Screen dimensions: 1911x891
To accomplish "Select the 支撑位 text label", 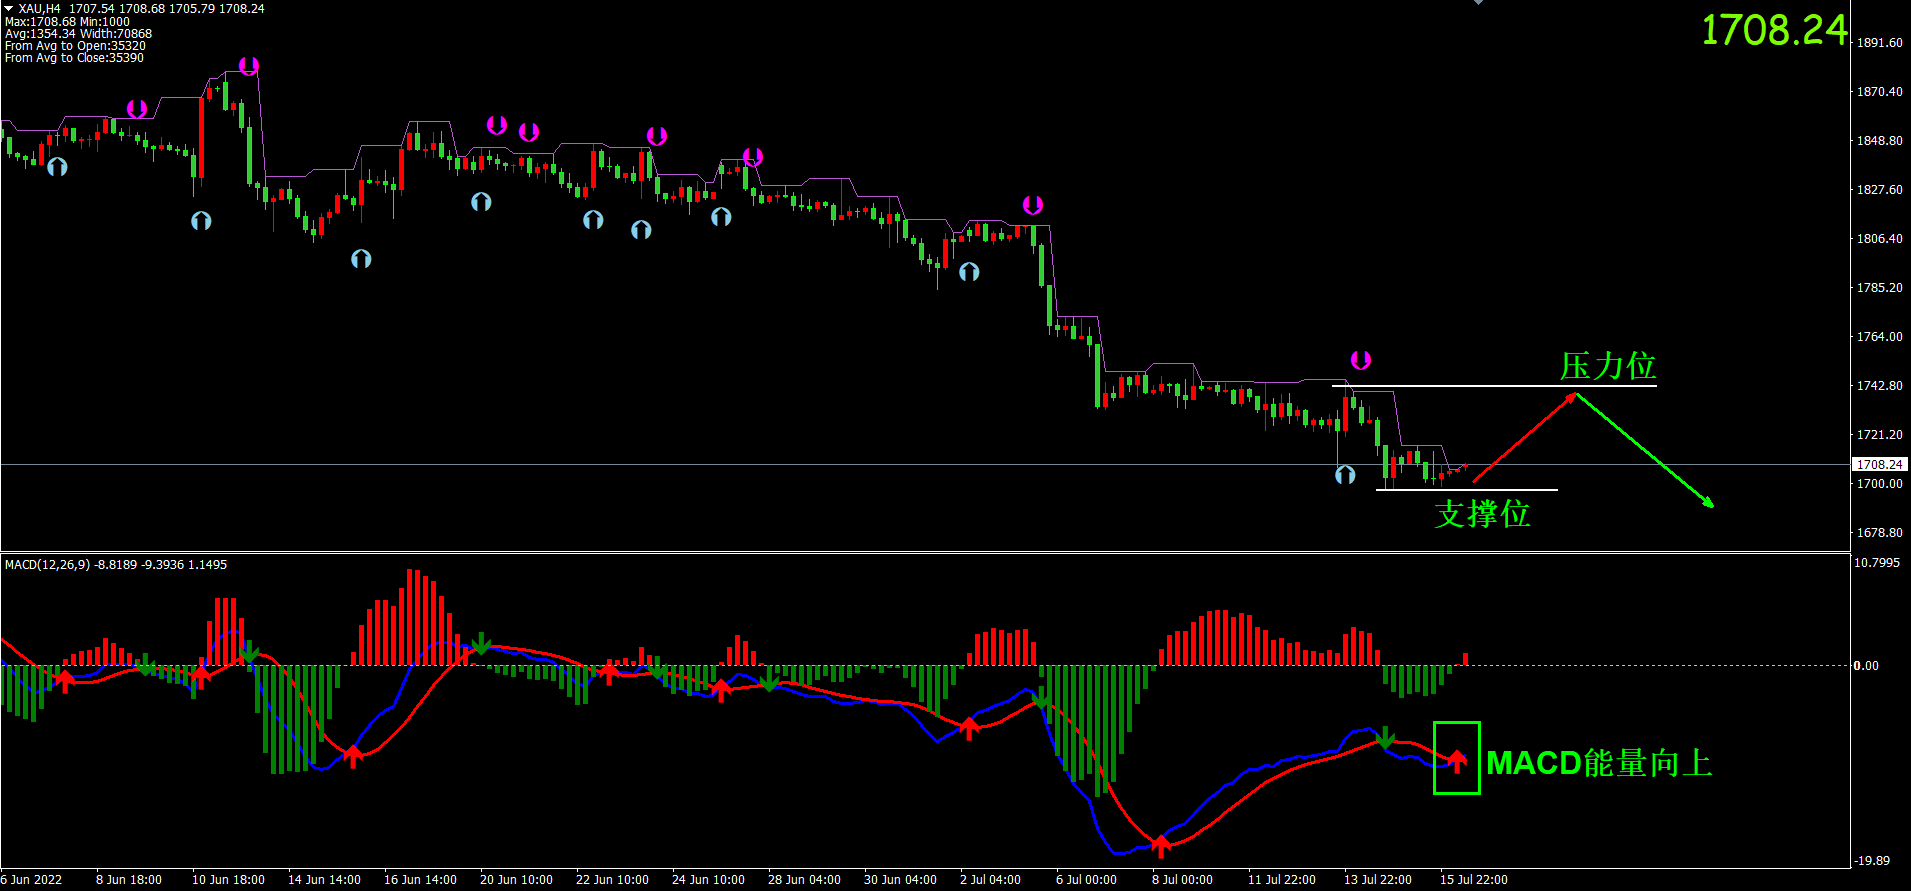I will pyautogui.click(x=1482, y=514).
